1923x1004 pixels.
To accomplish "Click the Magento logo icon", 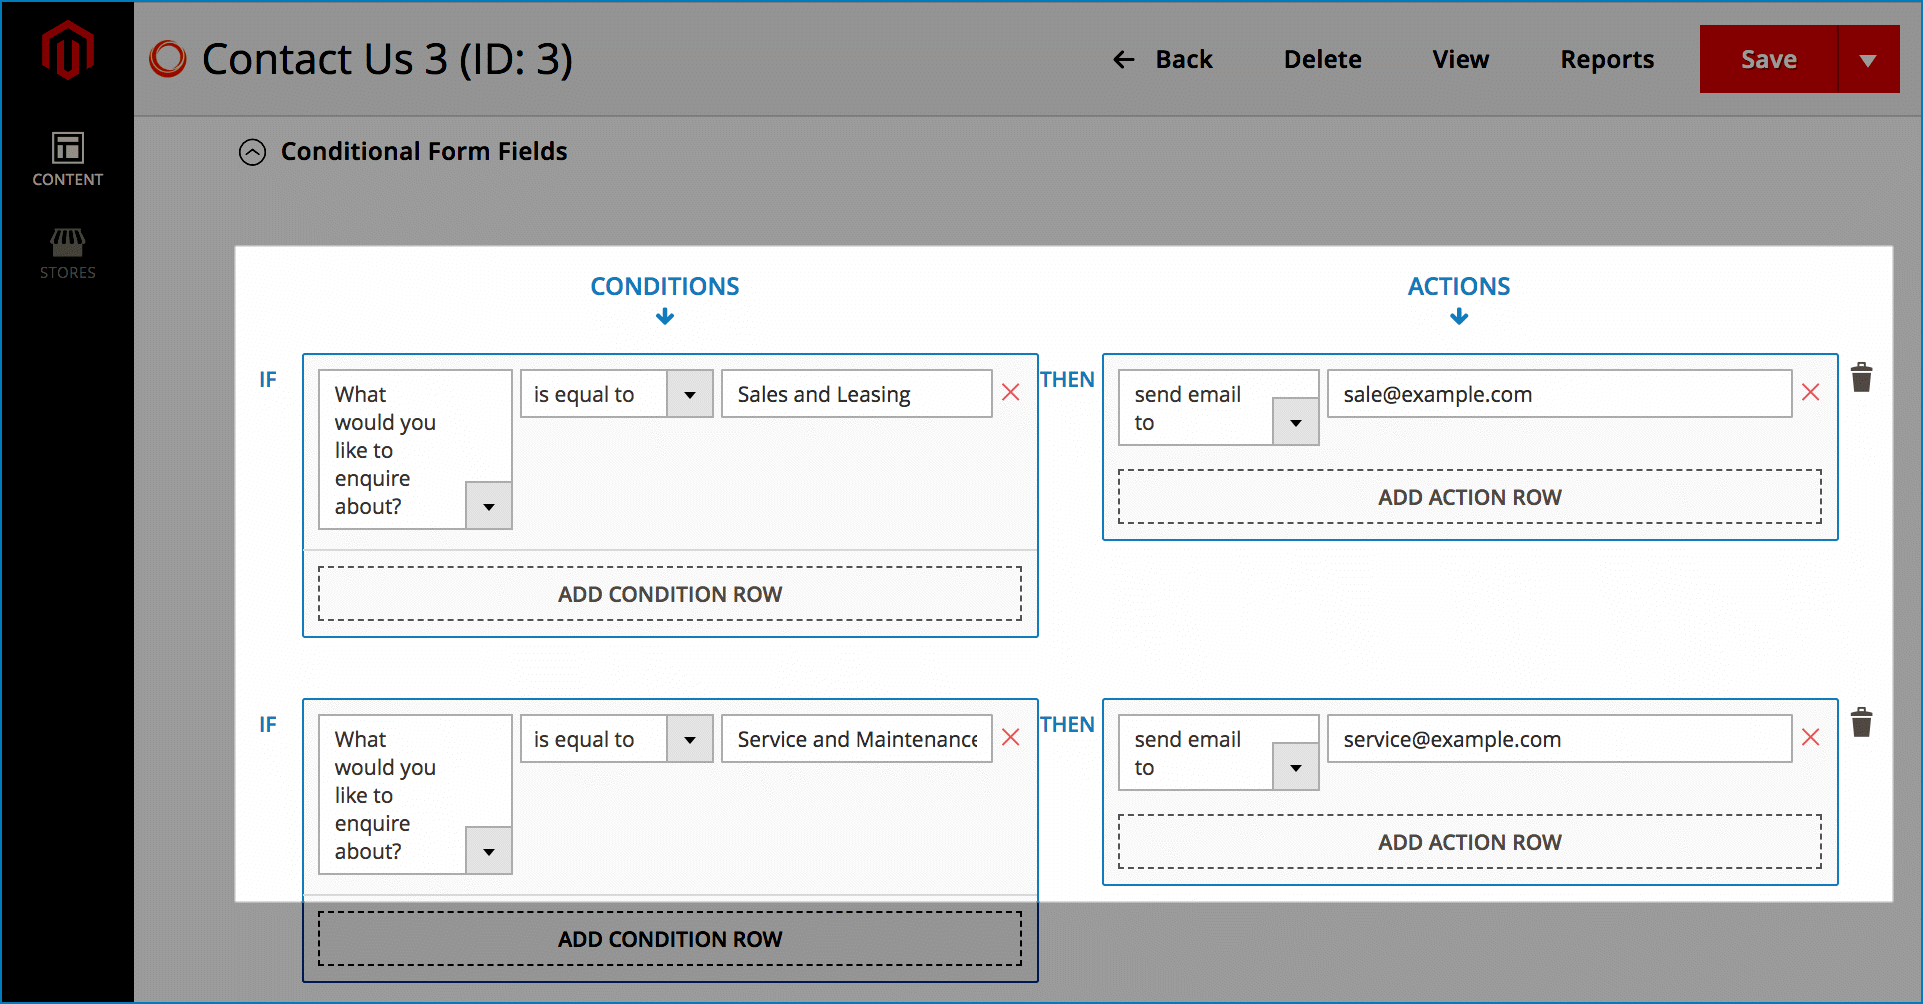I will [x=66, y=47].
